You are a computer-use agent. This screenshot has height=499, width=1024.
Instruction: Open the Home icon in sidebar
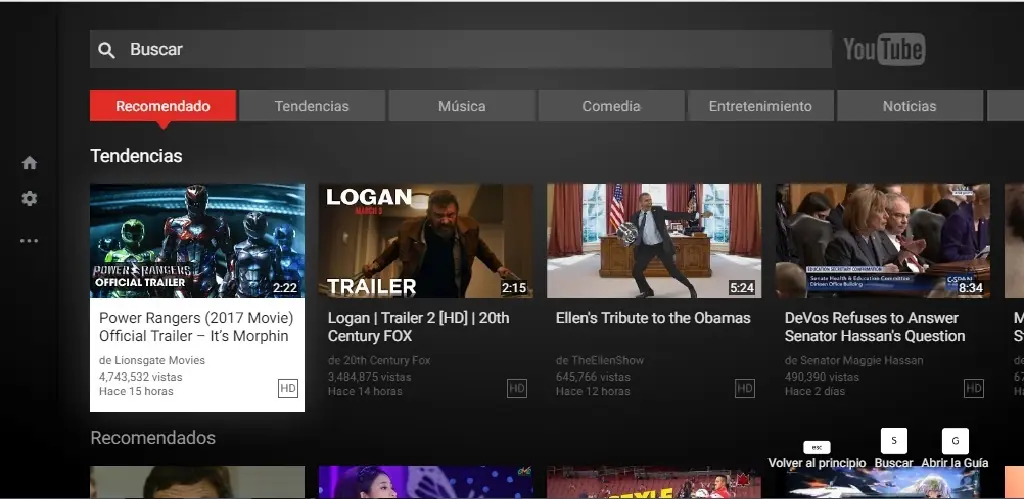tap(29, 163)
